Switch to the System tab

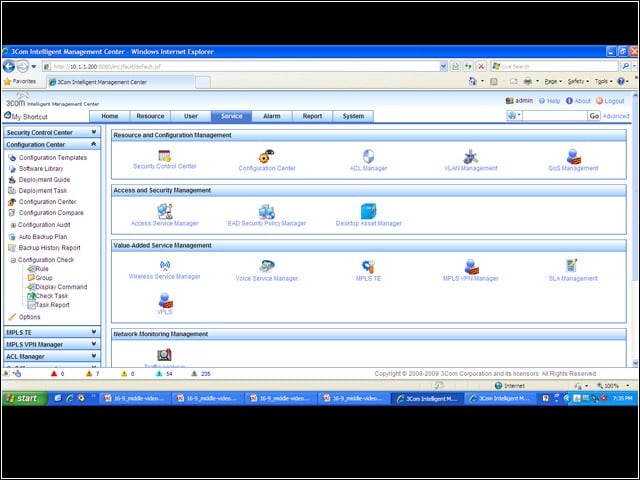(x=353, y=116)
